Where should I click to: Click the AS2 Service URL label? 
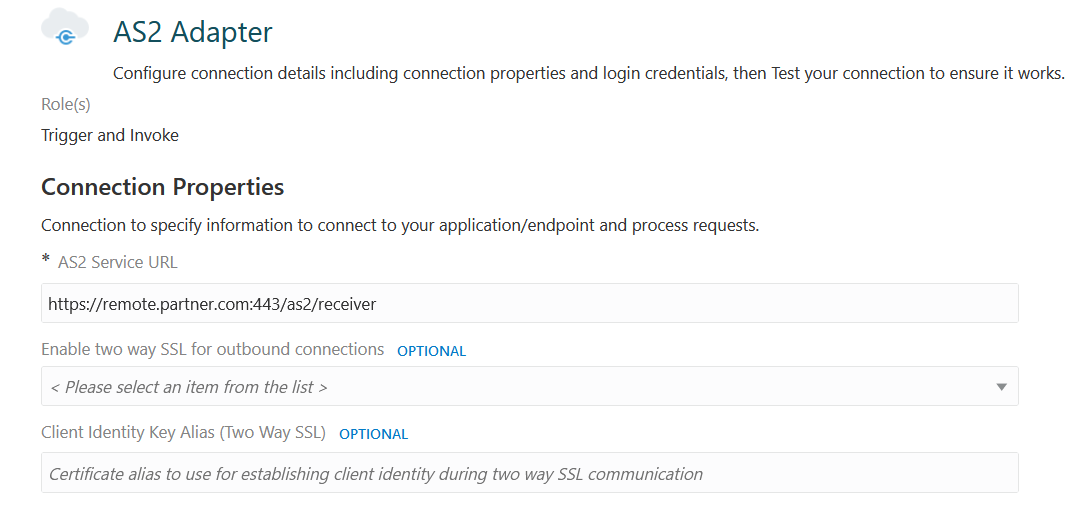point(118,263)
